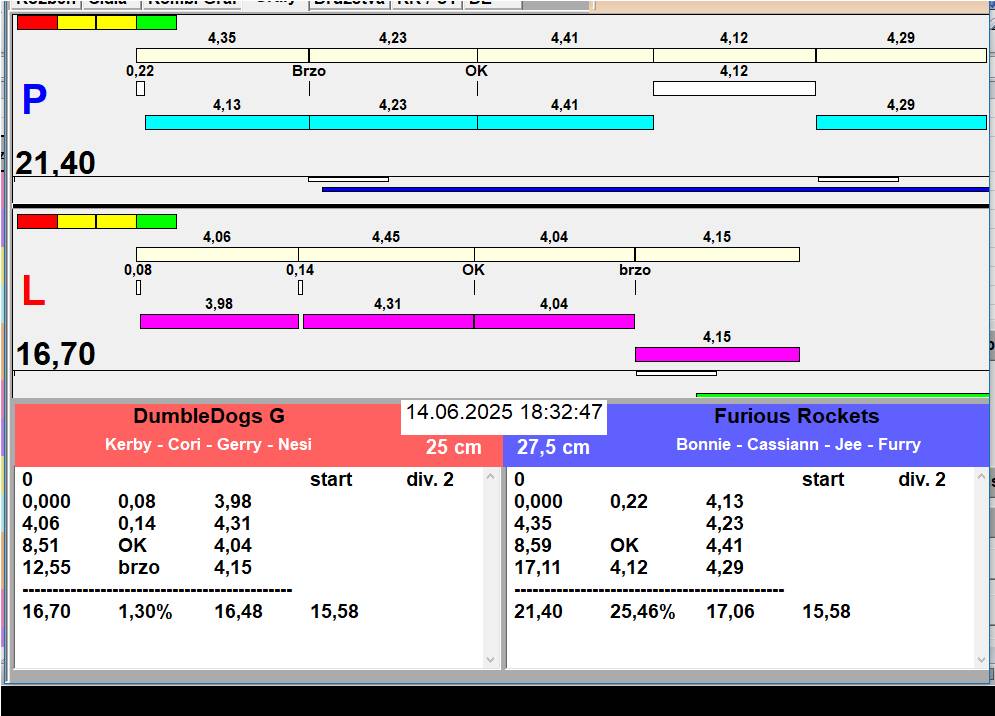995x716 pixels.
Task: Click 'Kerby - Cori - Gerry - Nesi' lineup
Action: (x=208, y=444)
